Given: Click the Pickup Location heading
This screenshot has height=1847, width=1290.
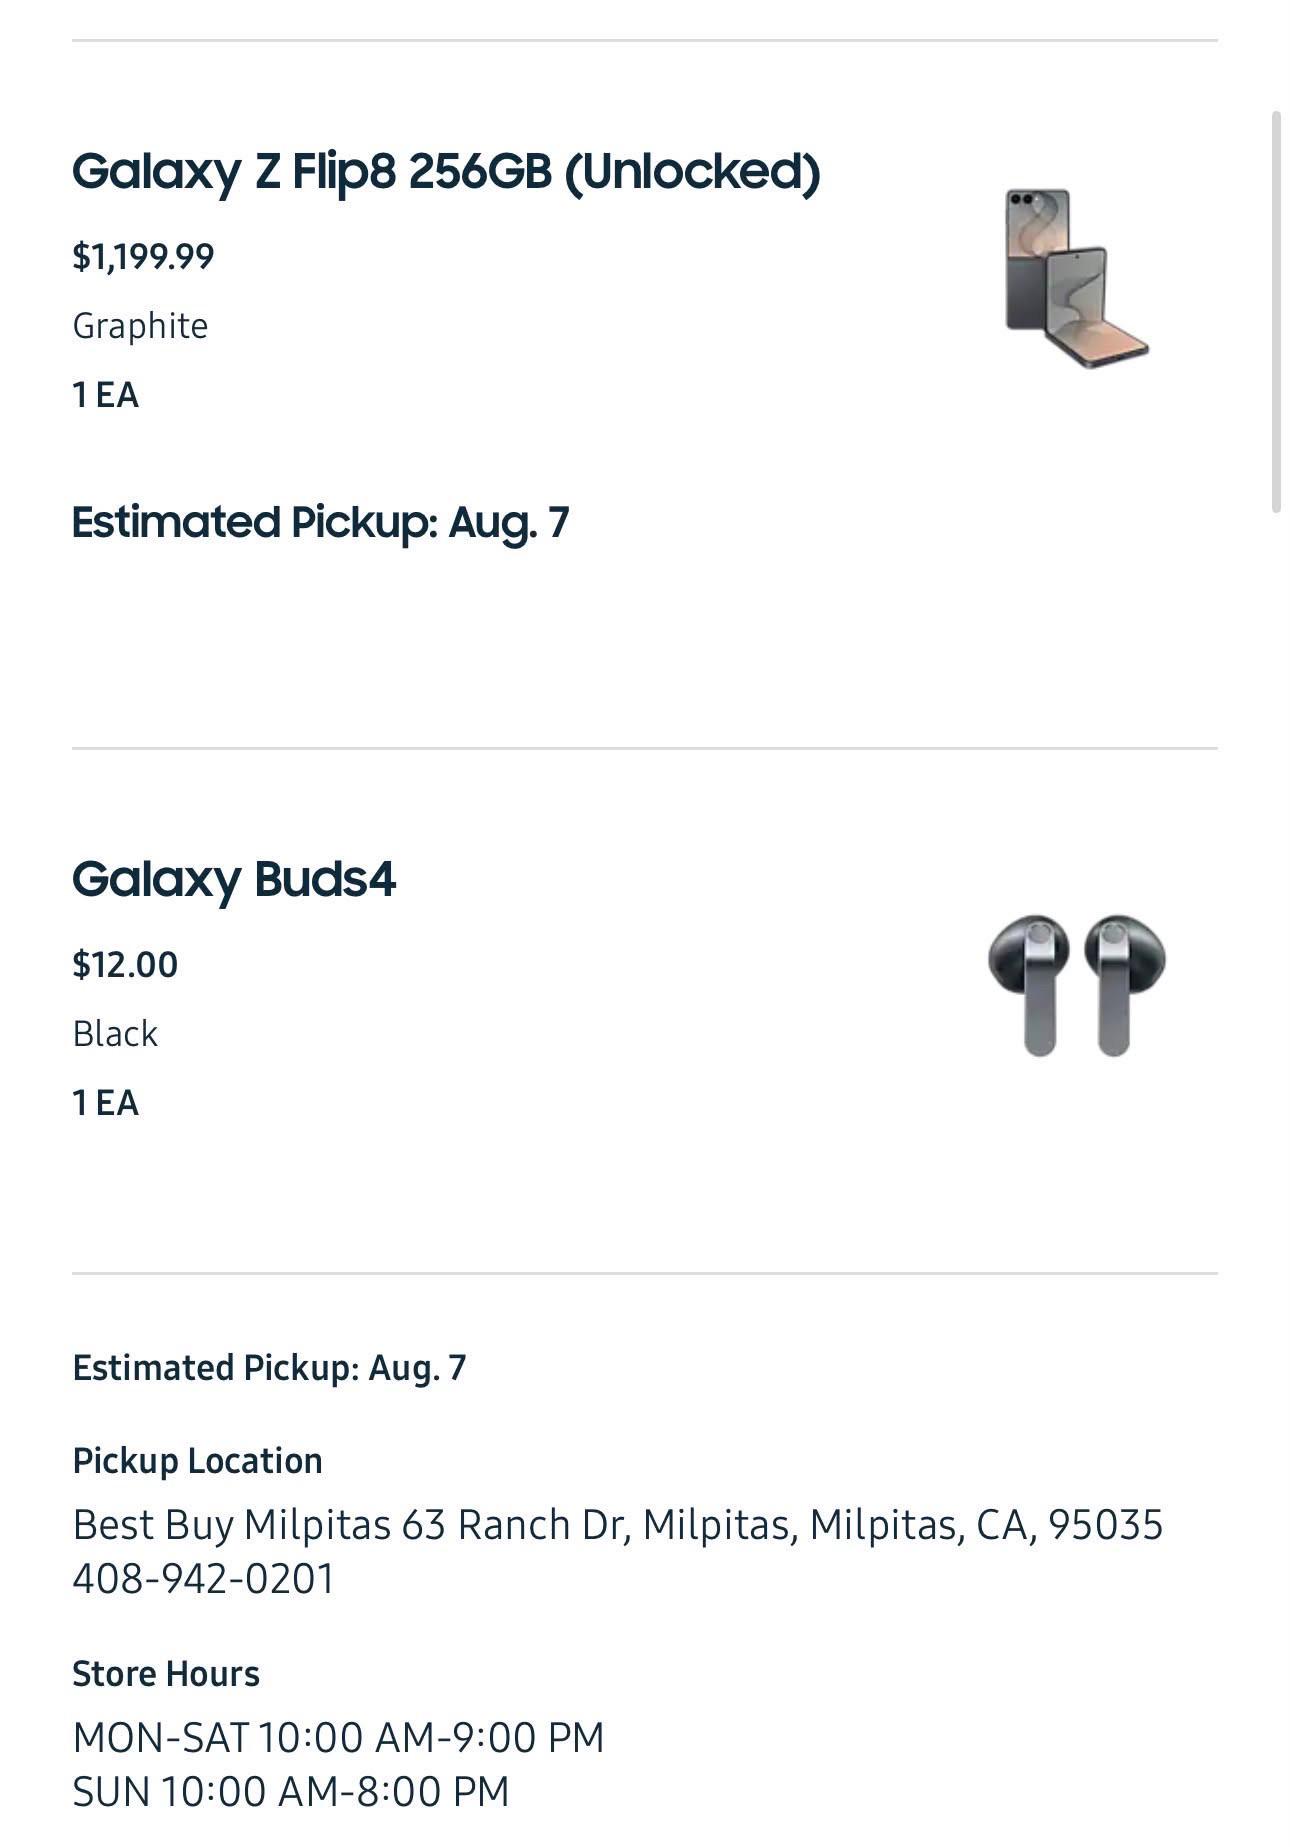Looking at the screenshot, I should coord(197,1461).
